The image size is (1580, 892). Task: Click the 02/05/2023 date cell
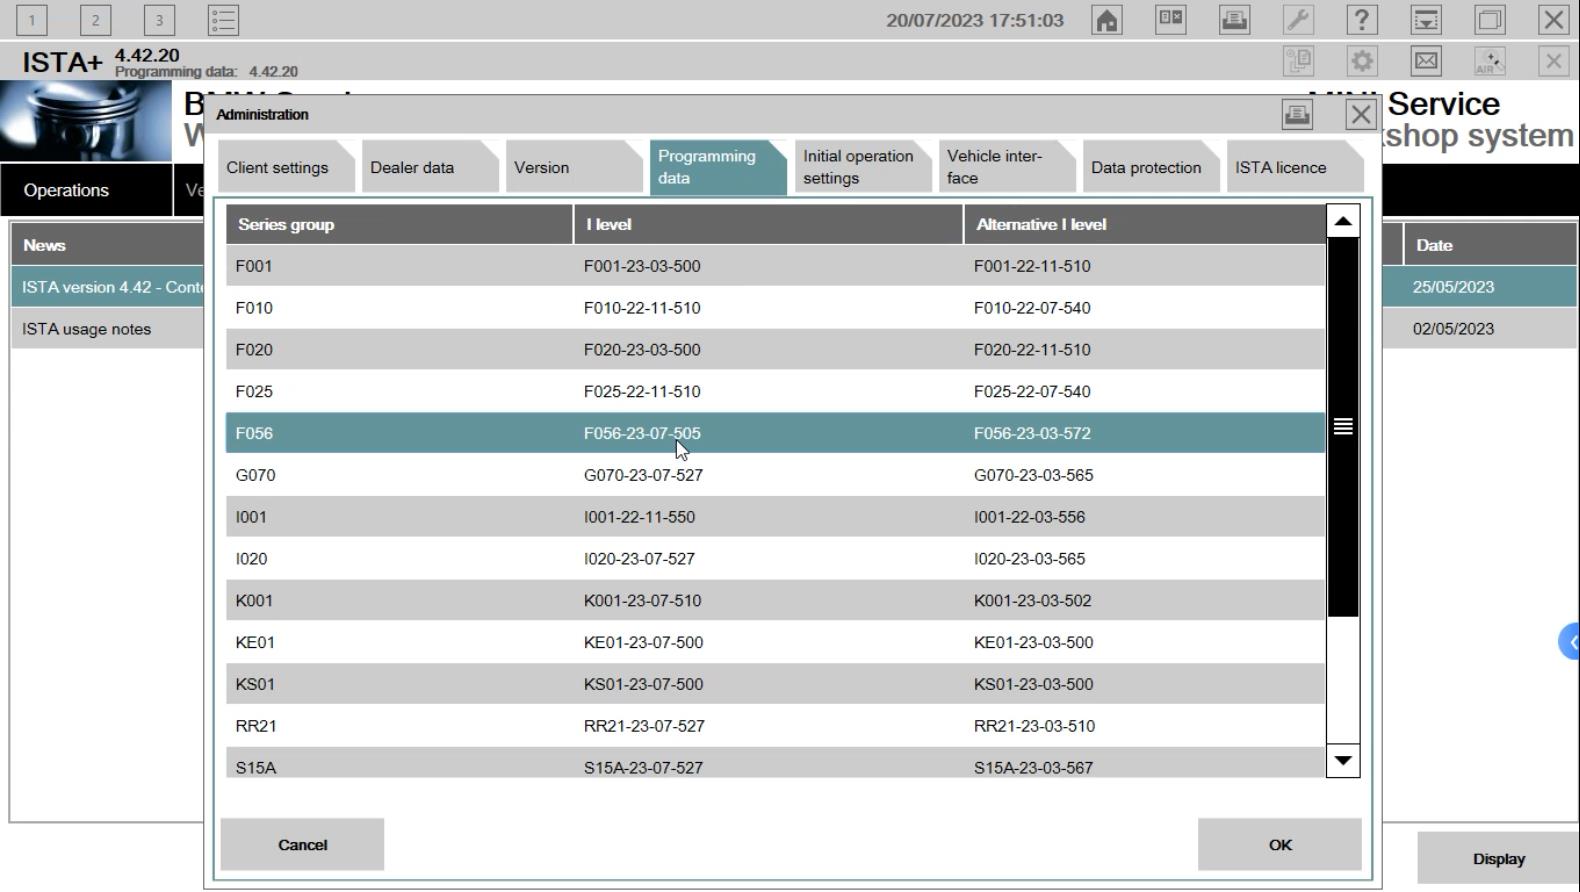(1453, 329)
